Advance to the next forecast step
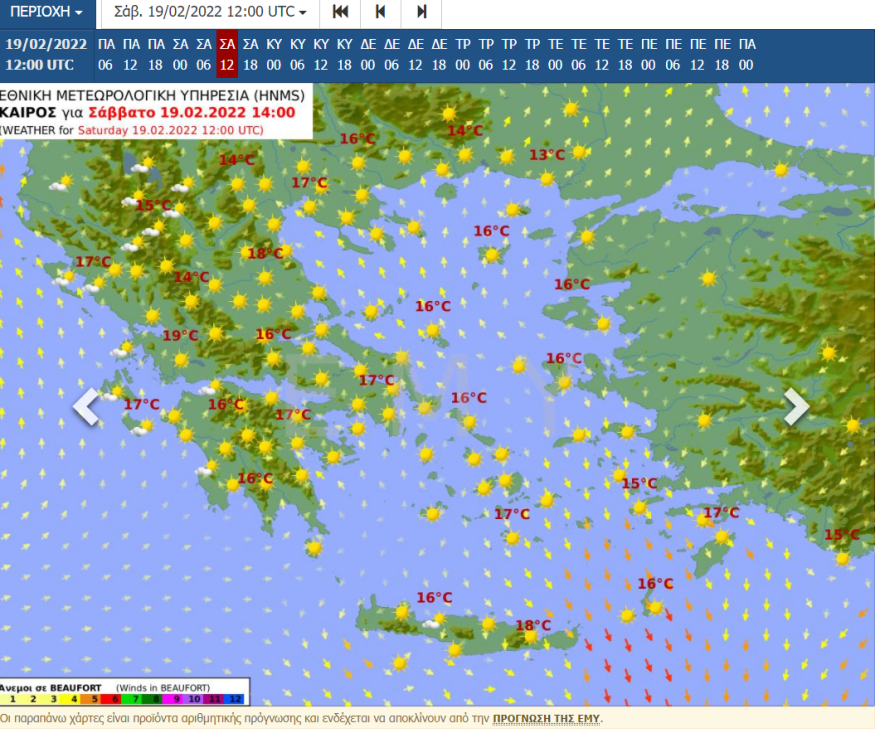The height and width of the screenshot is (733, 880). tap(421, 13)
